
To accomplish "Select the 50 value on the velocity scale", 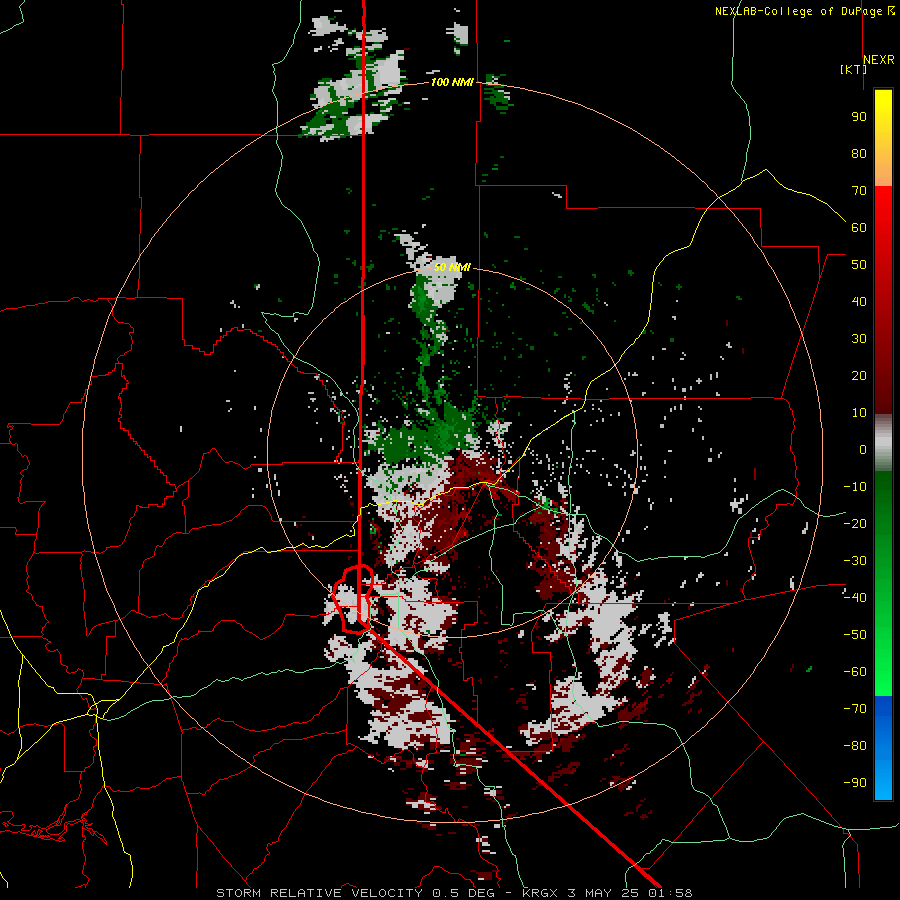I will [x=859, y=265].
